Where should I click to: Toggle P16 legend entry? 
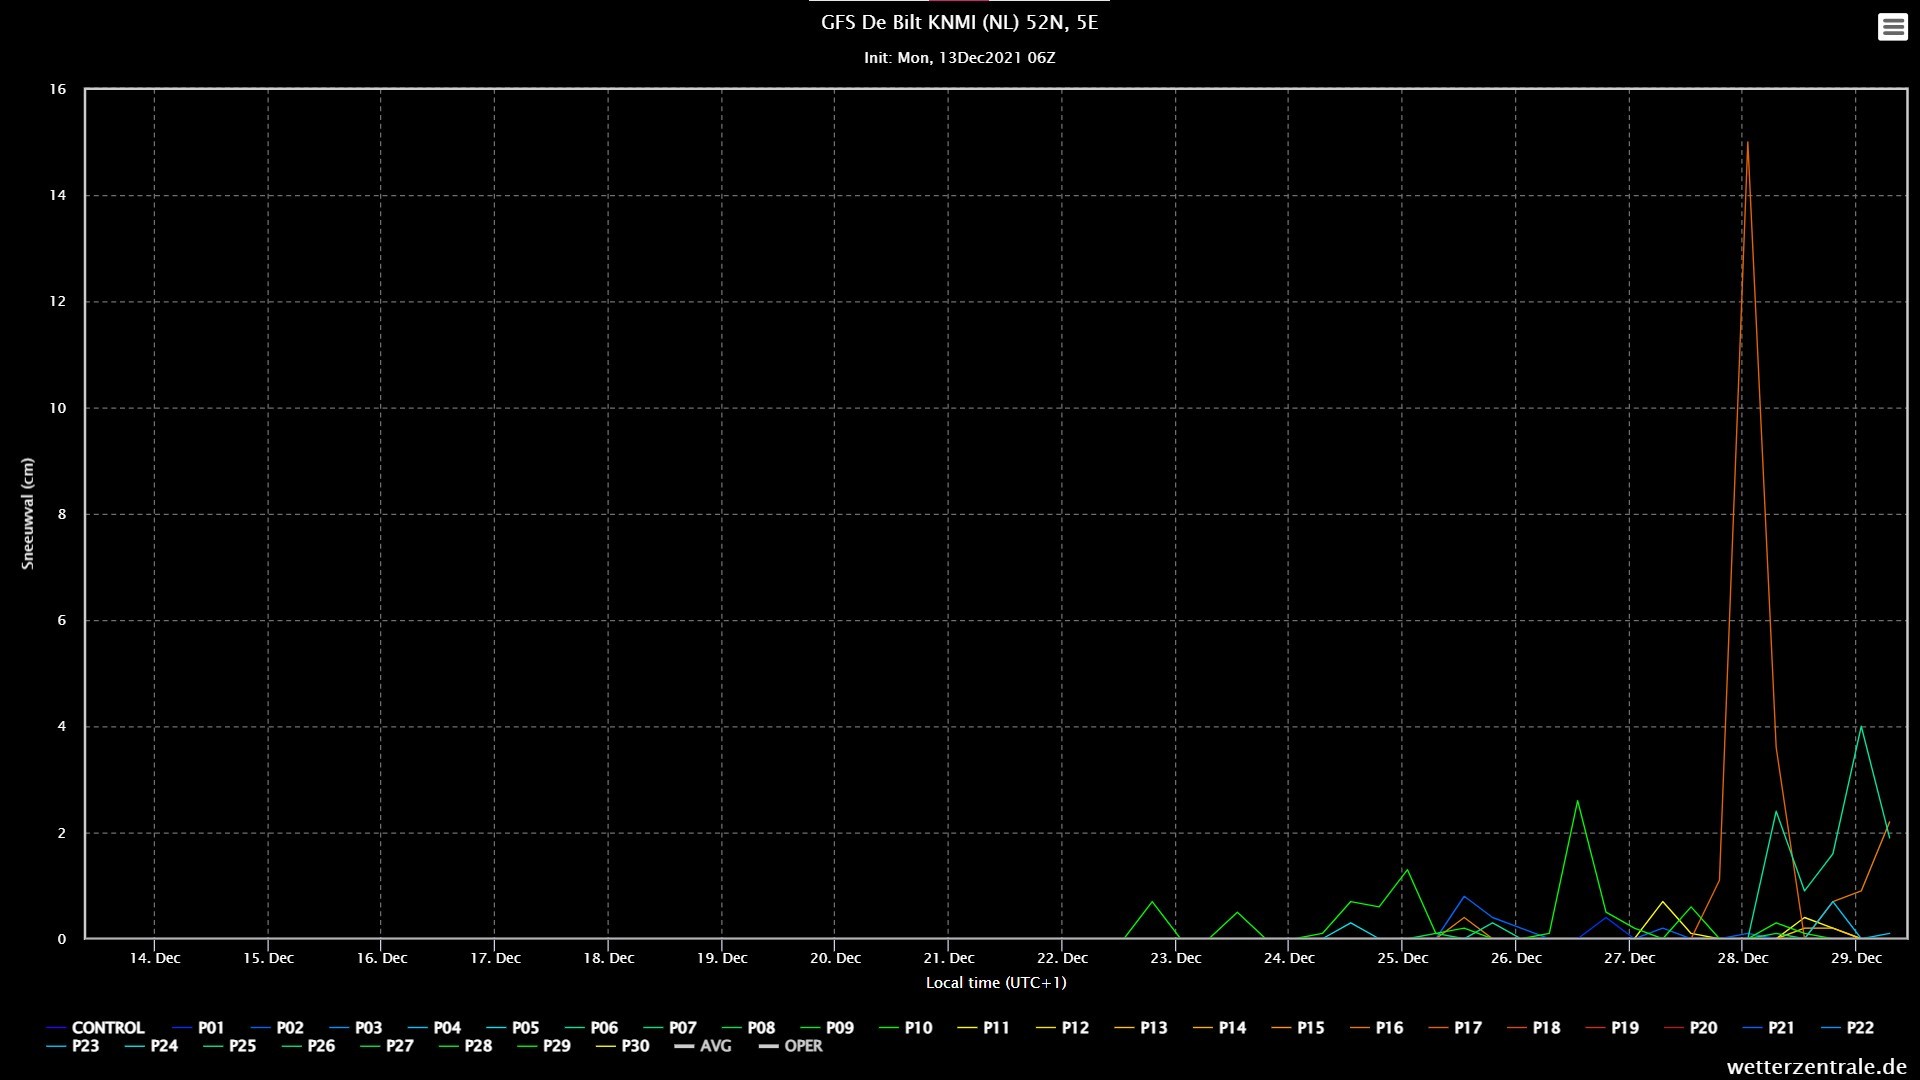(x=1388, y=1028)
